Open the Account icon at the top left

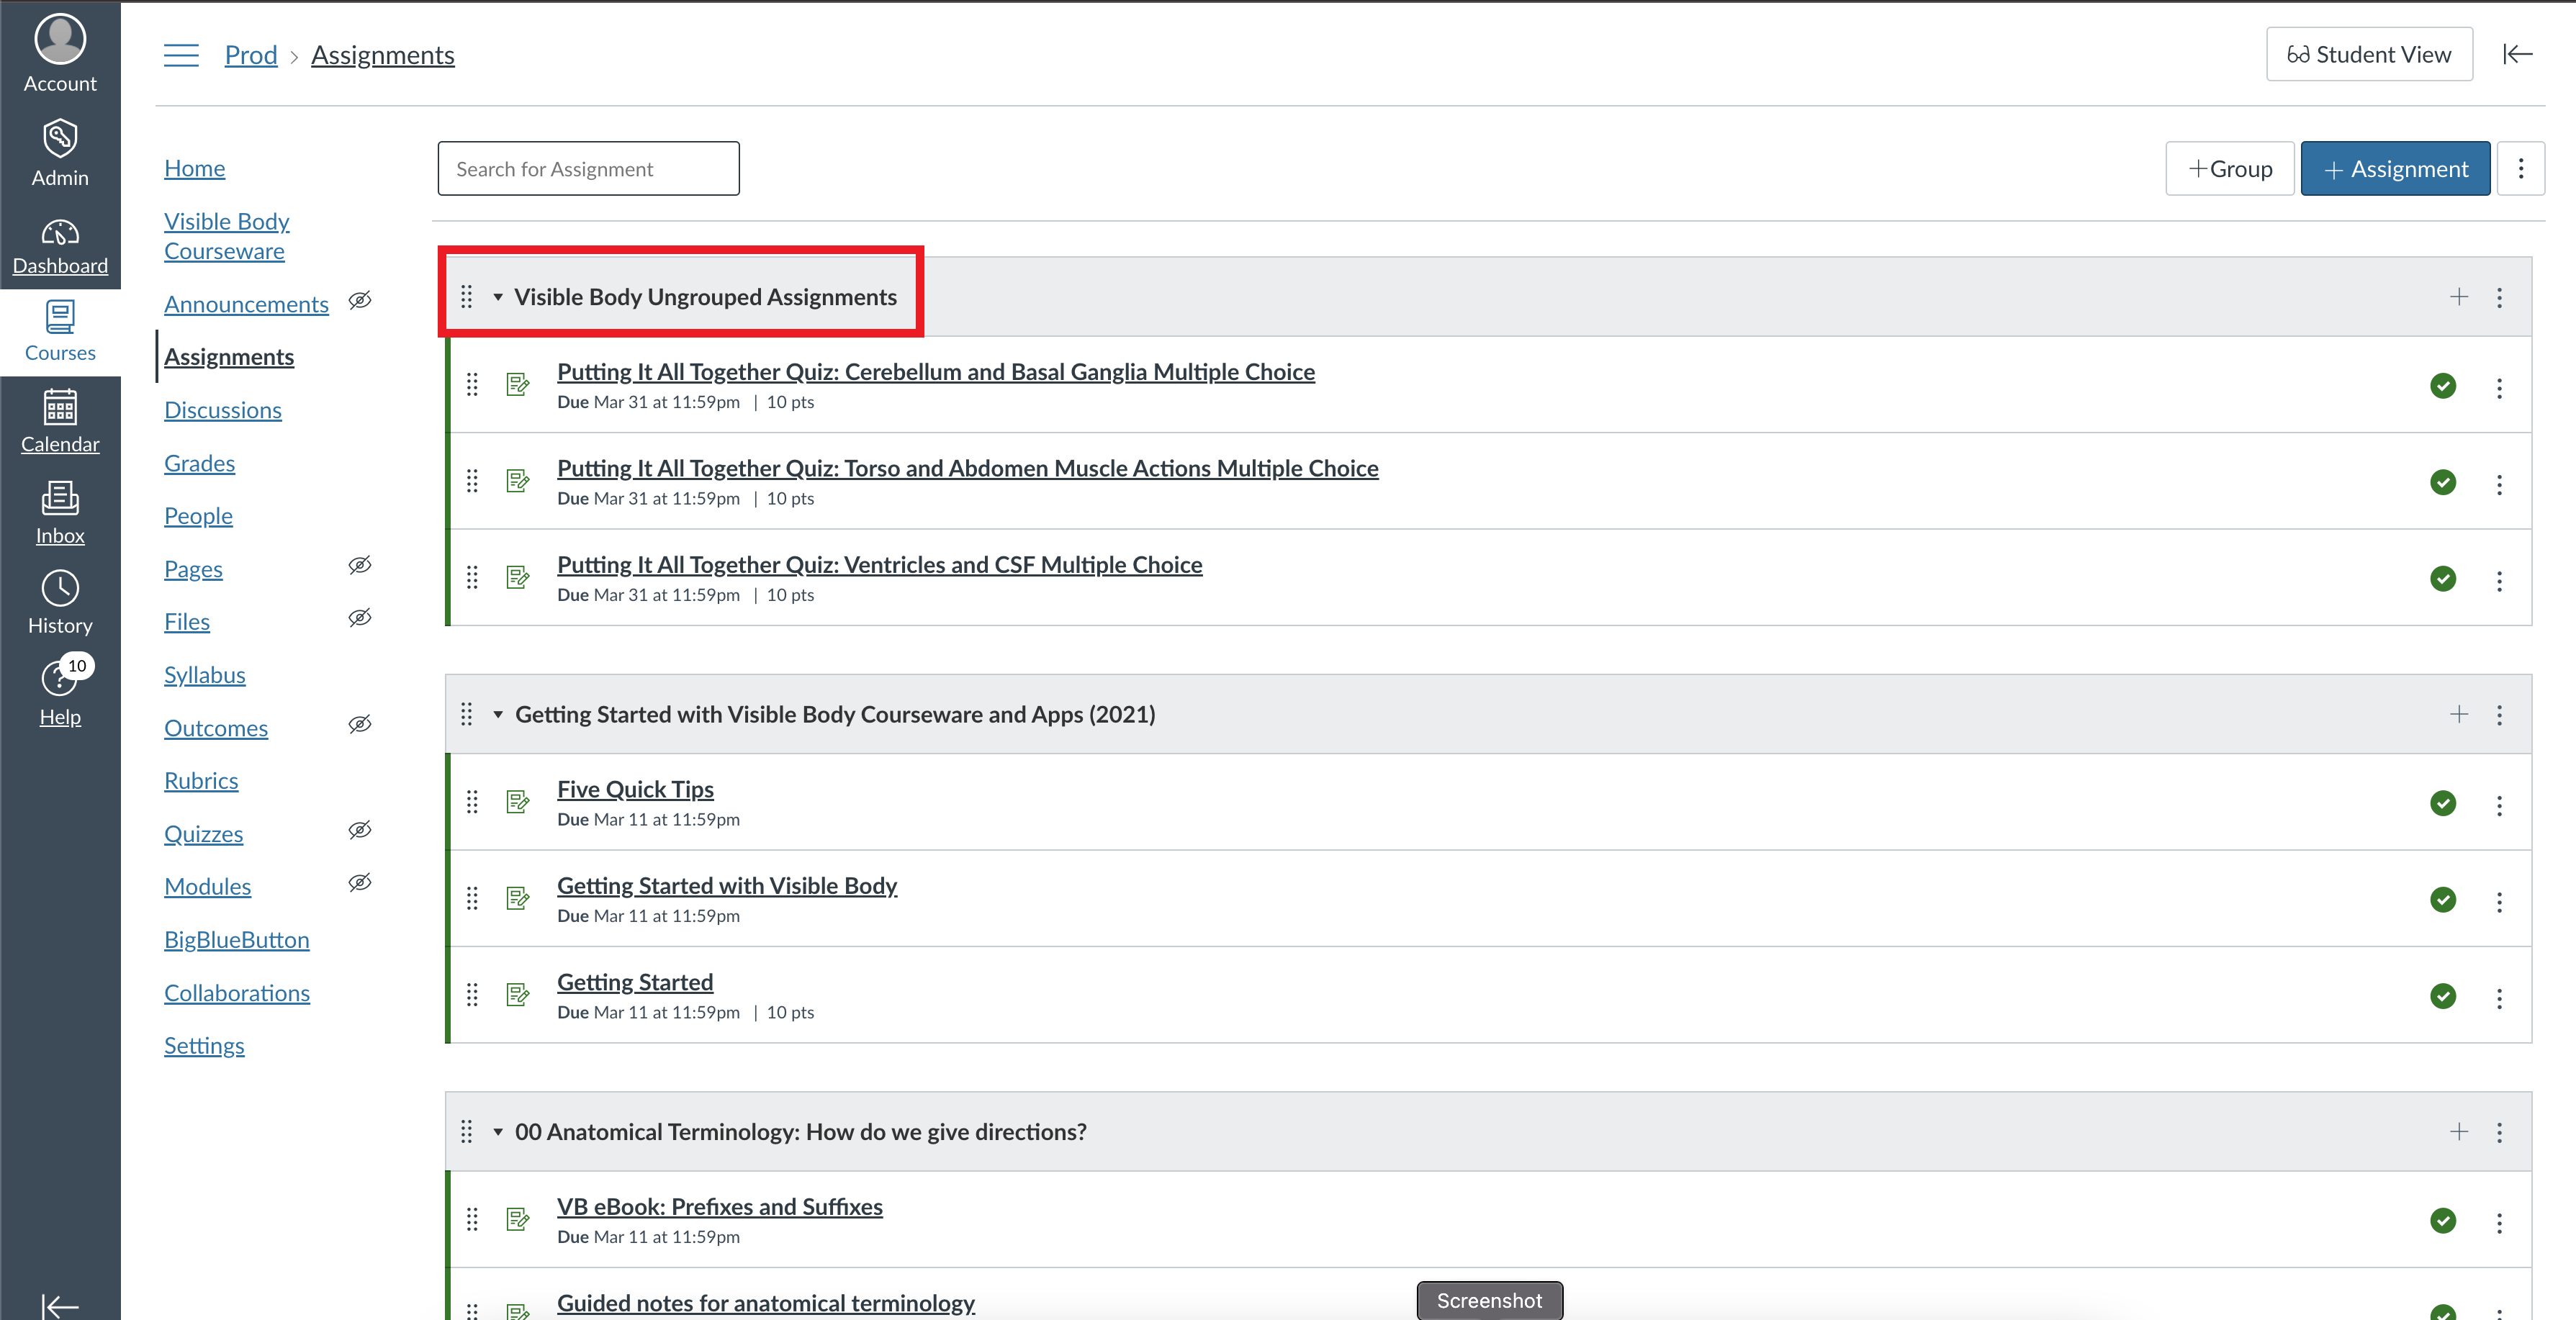click(x=60, y=45)
